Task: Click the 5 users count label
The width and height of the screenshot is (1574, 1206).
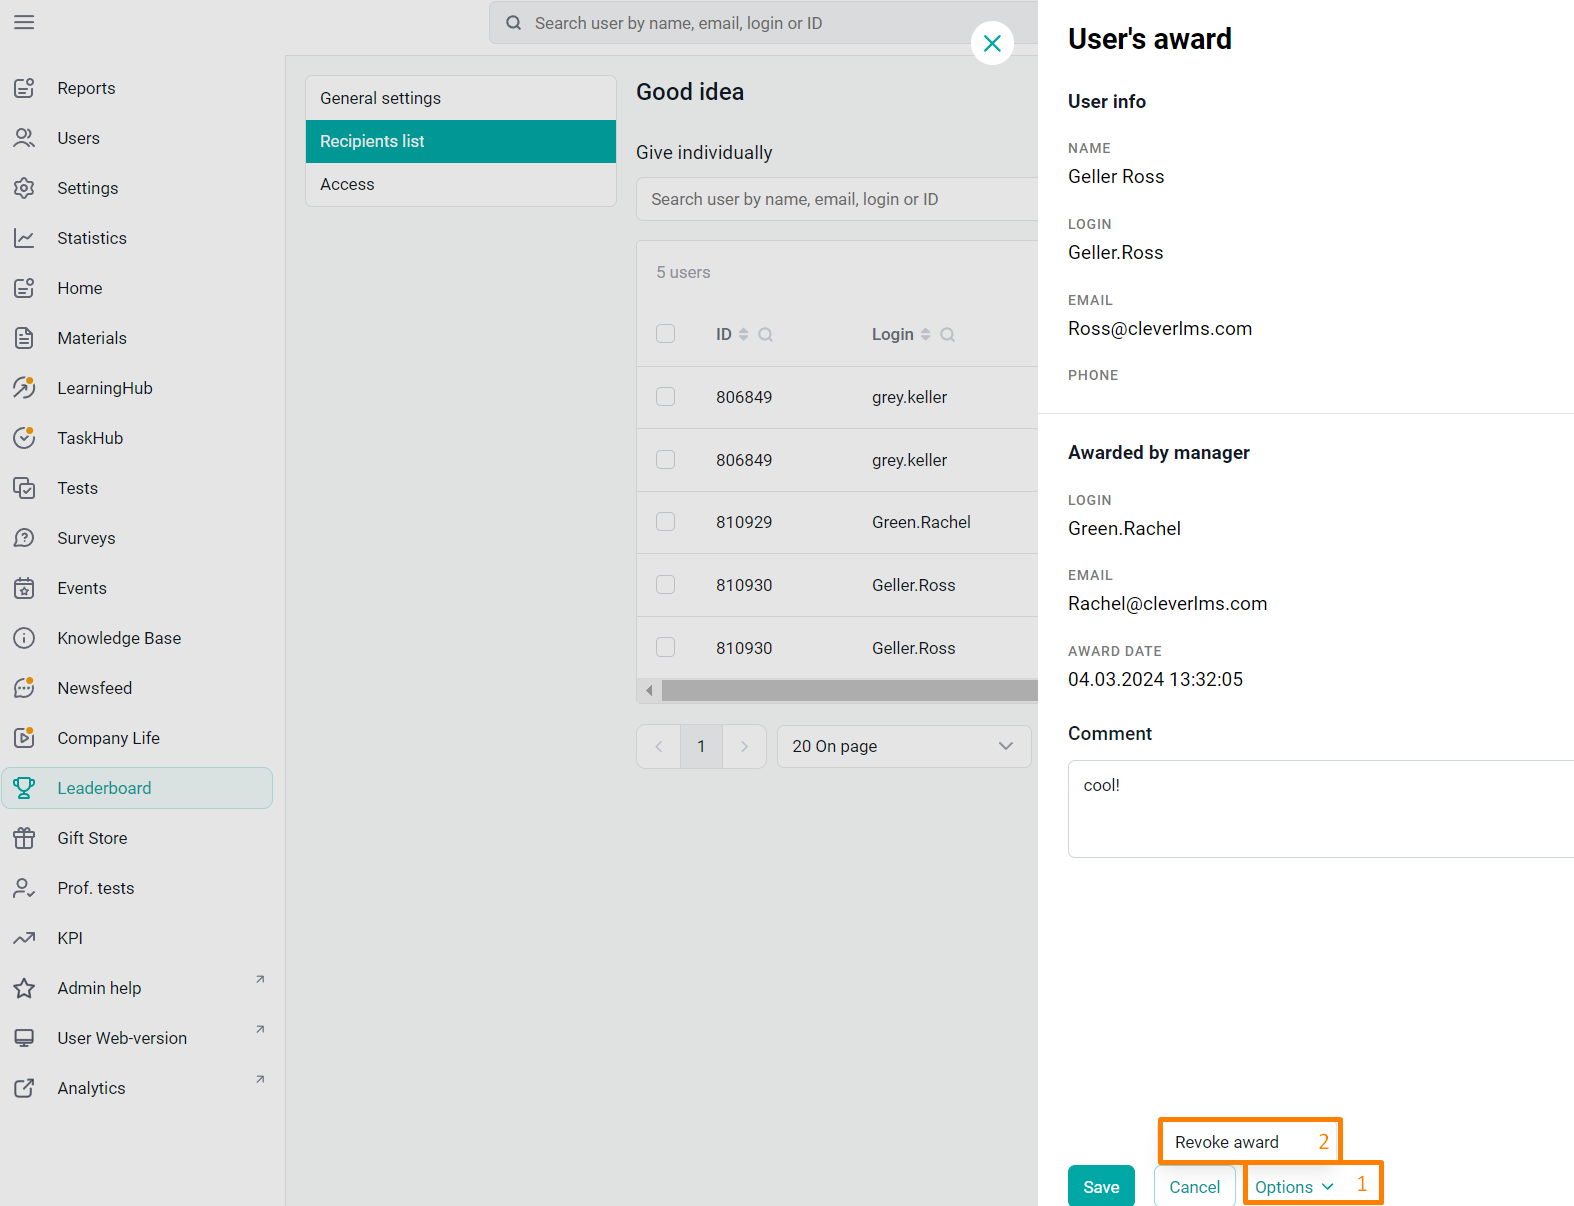Action: (x=683, y=272)
